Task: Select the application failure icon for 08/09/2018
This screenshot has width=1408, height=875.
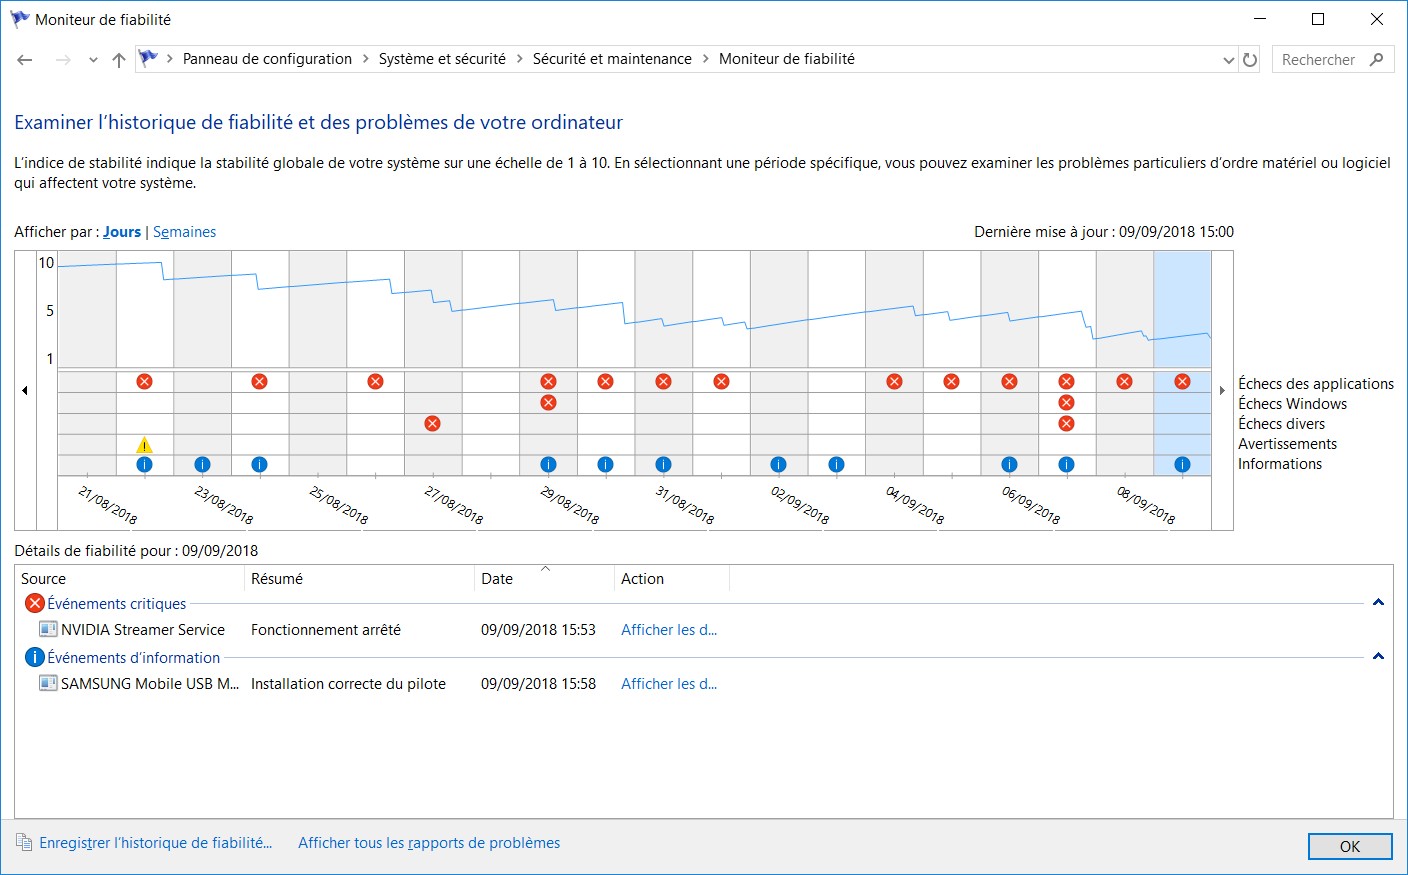Action: [x=1124, y=381]
